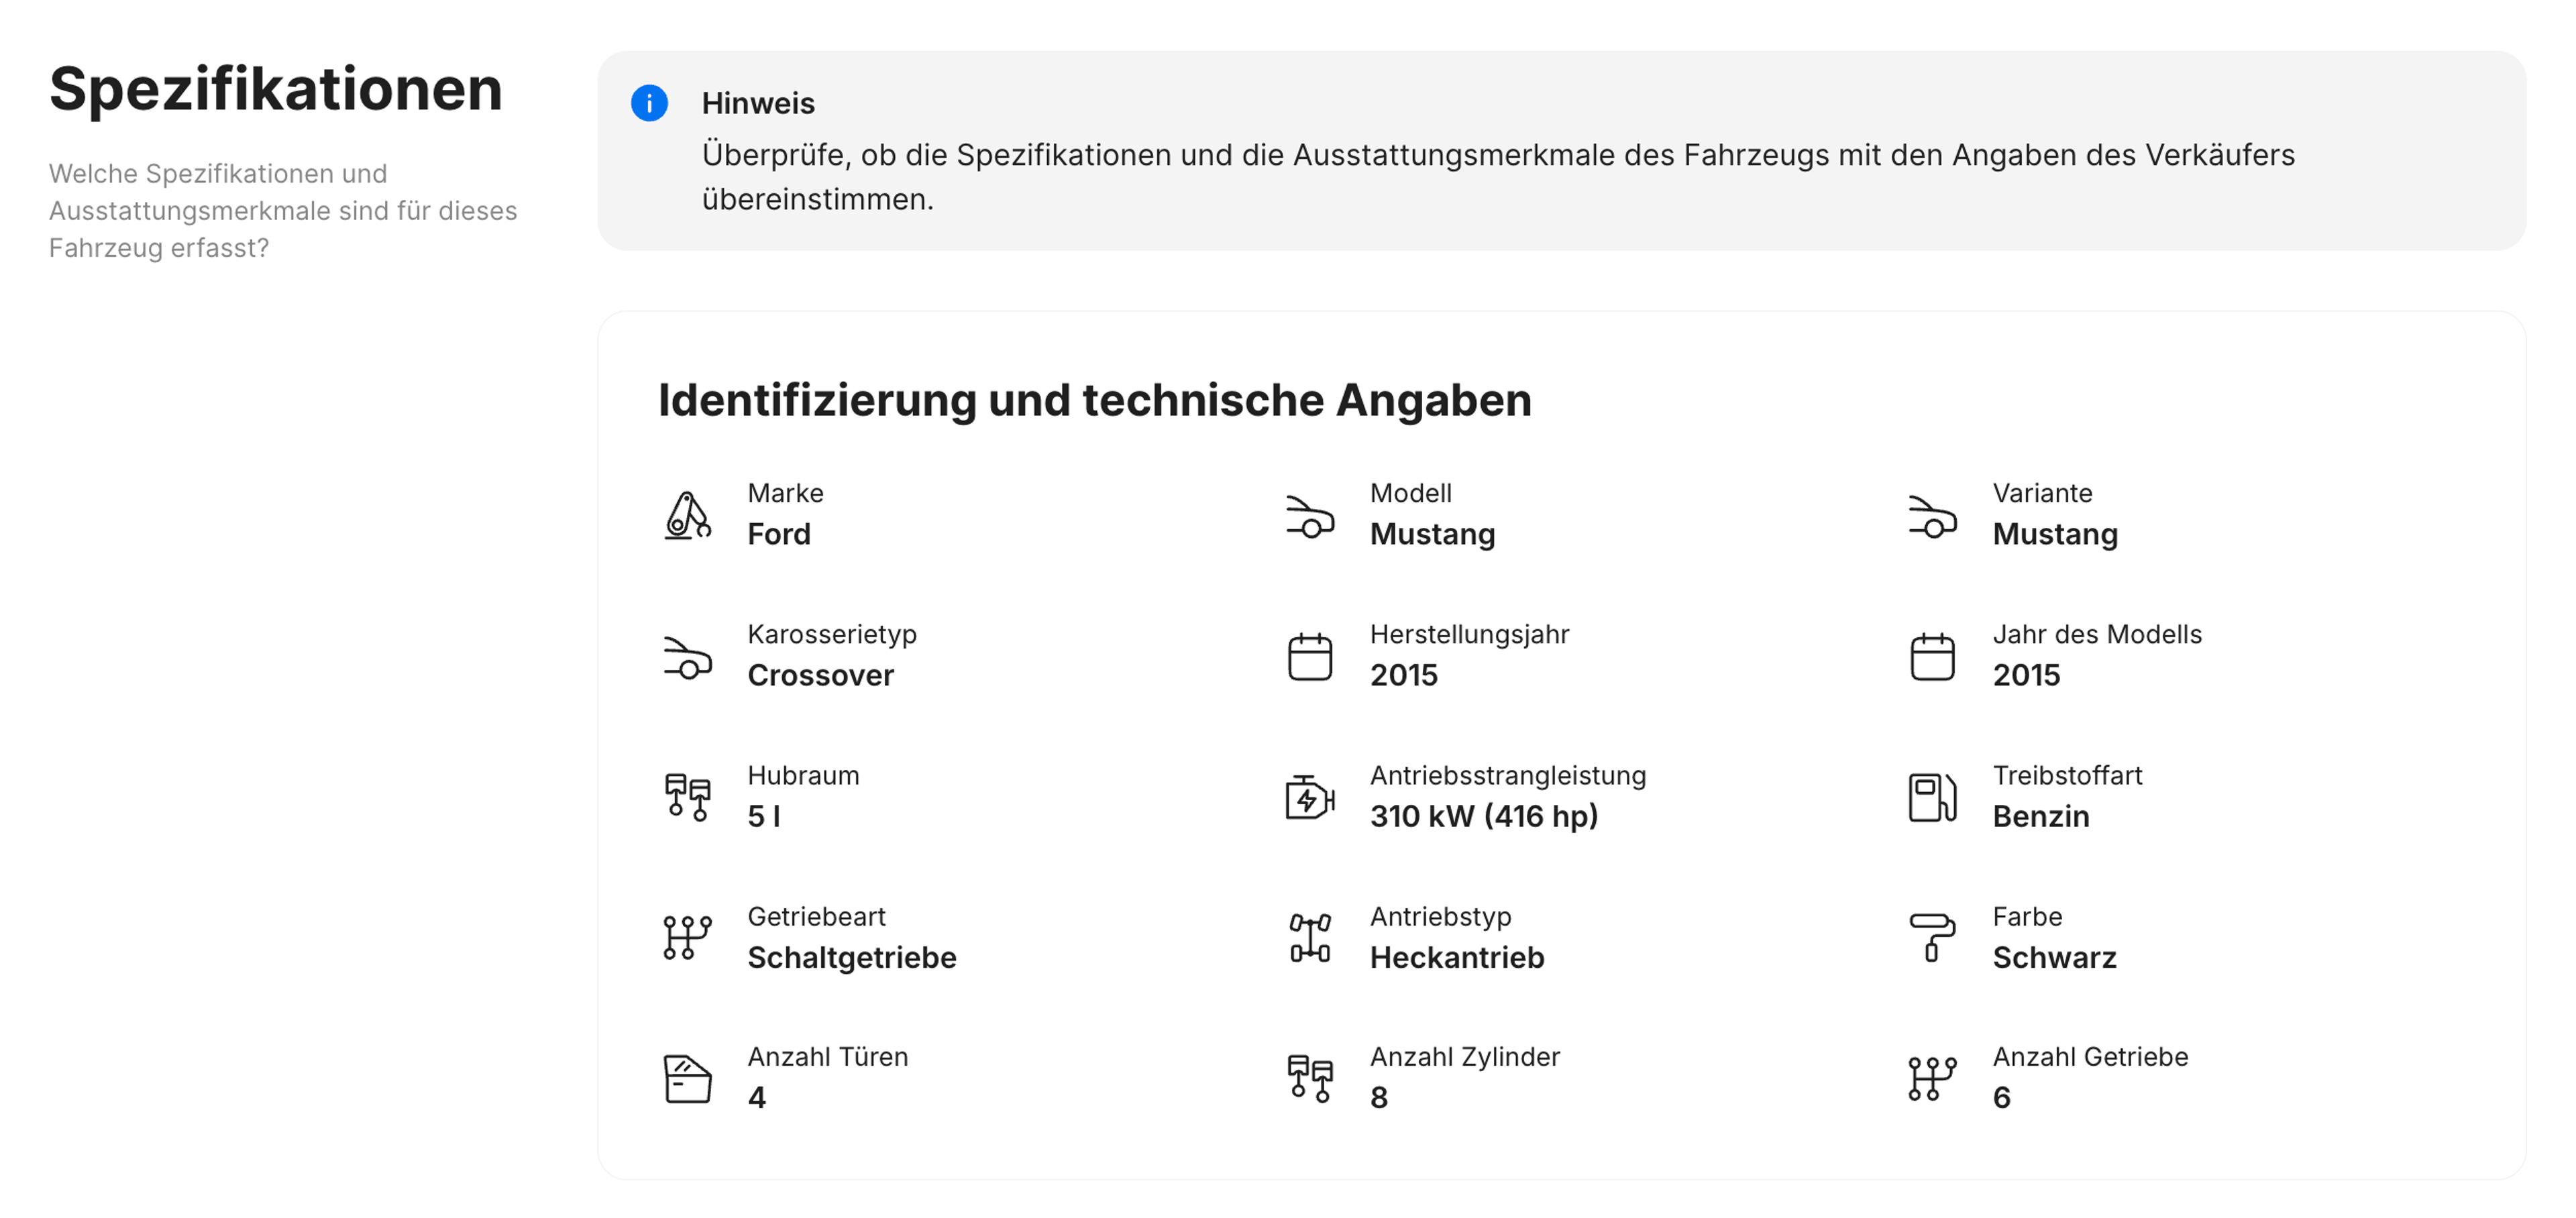This screenshot has height=1218, width=2576.
Task: Click the gearshift icon for Anzahl Getriebe
Action: pyautogui.click(x=1932, y=1079)
